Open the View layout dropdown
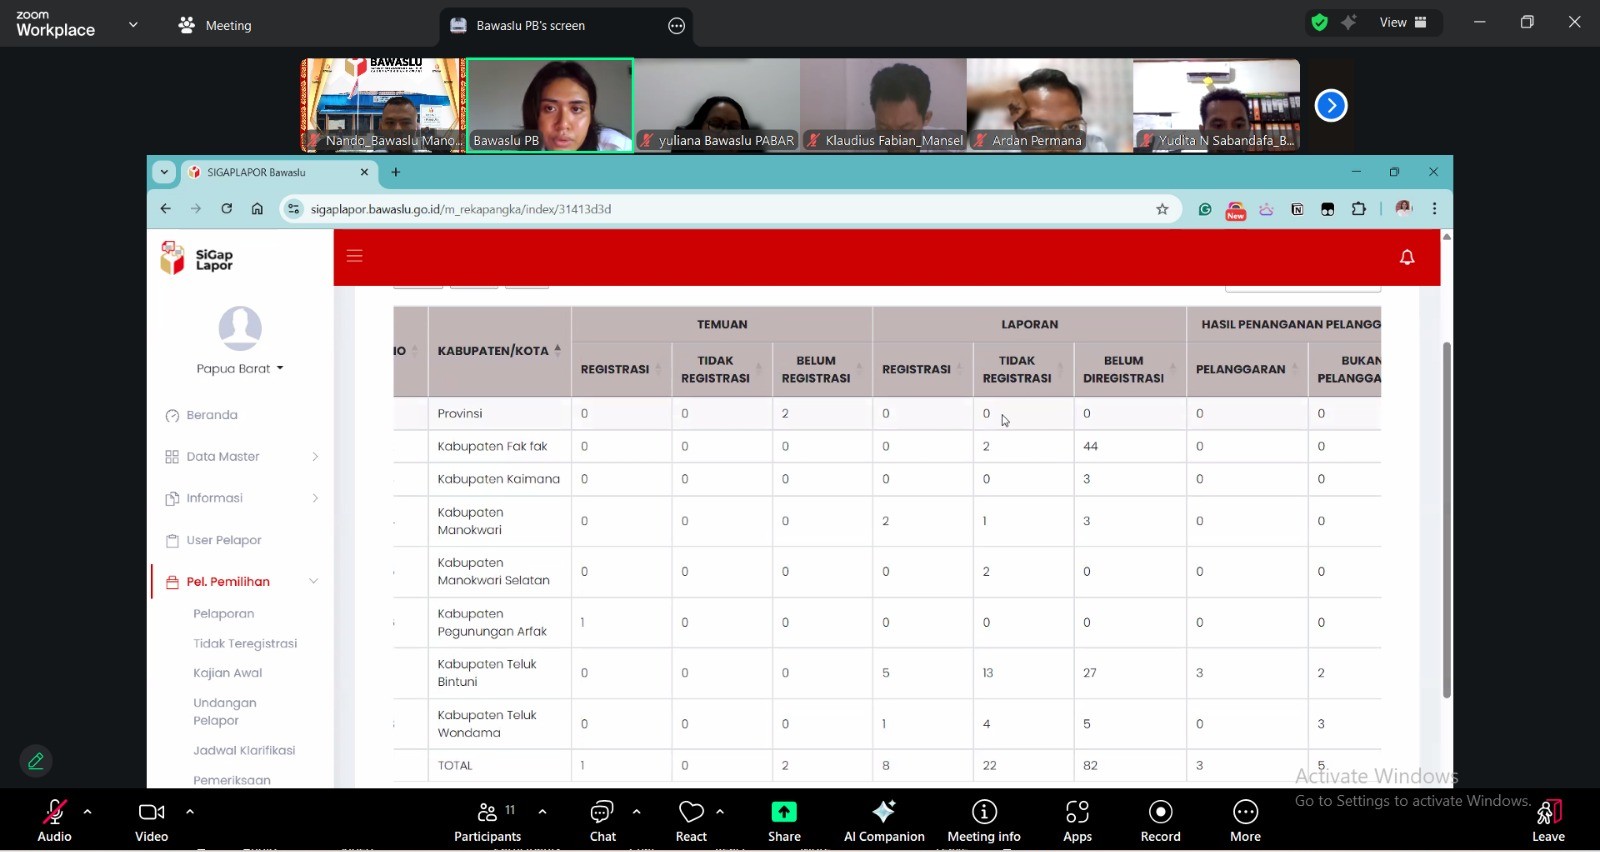 (x=1403, y=23)
